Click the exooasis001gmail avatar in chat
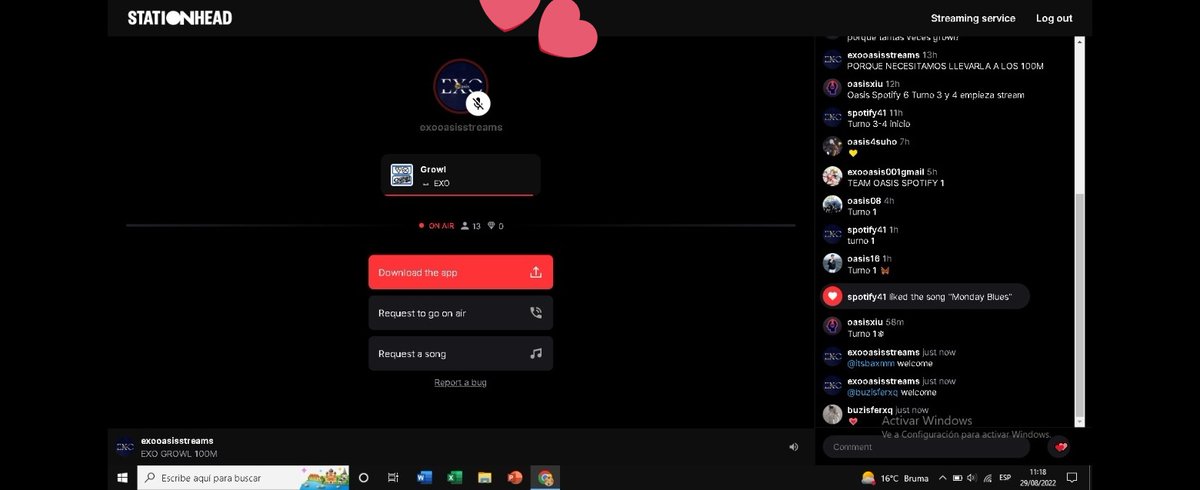 [832, 176]
